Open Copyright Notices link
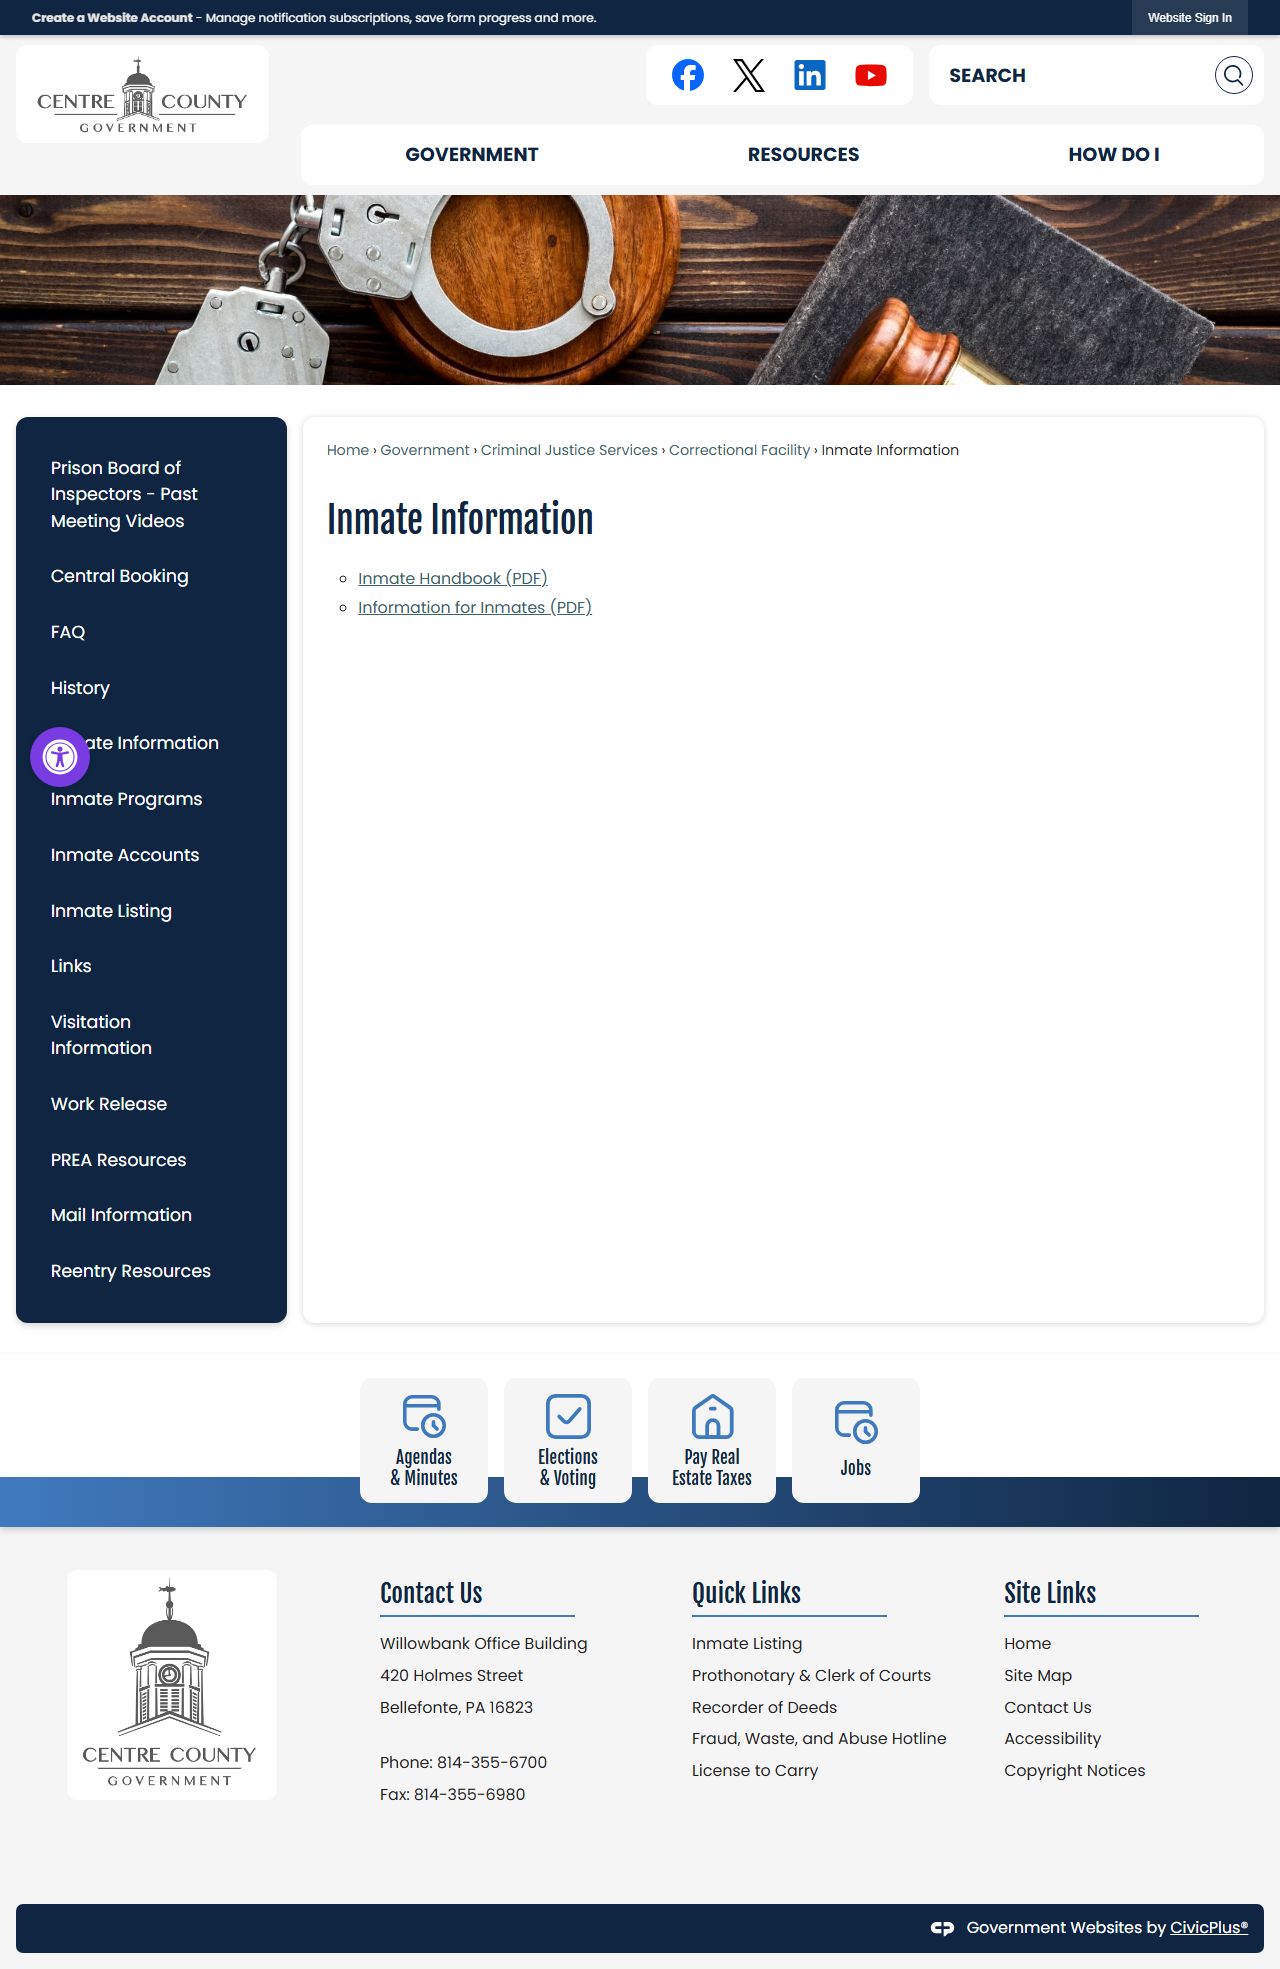The image size is (1280, 1969). (1075, 1770)
